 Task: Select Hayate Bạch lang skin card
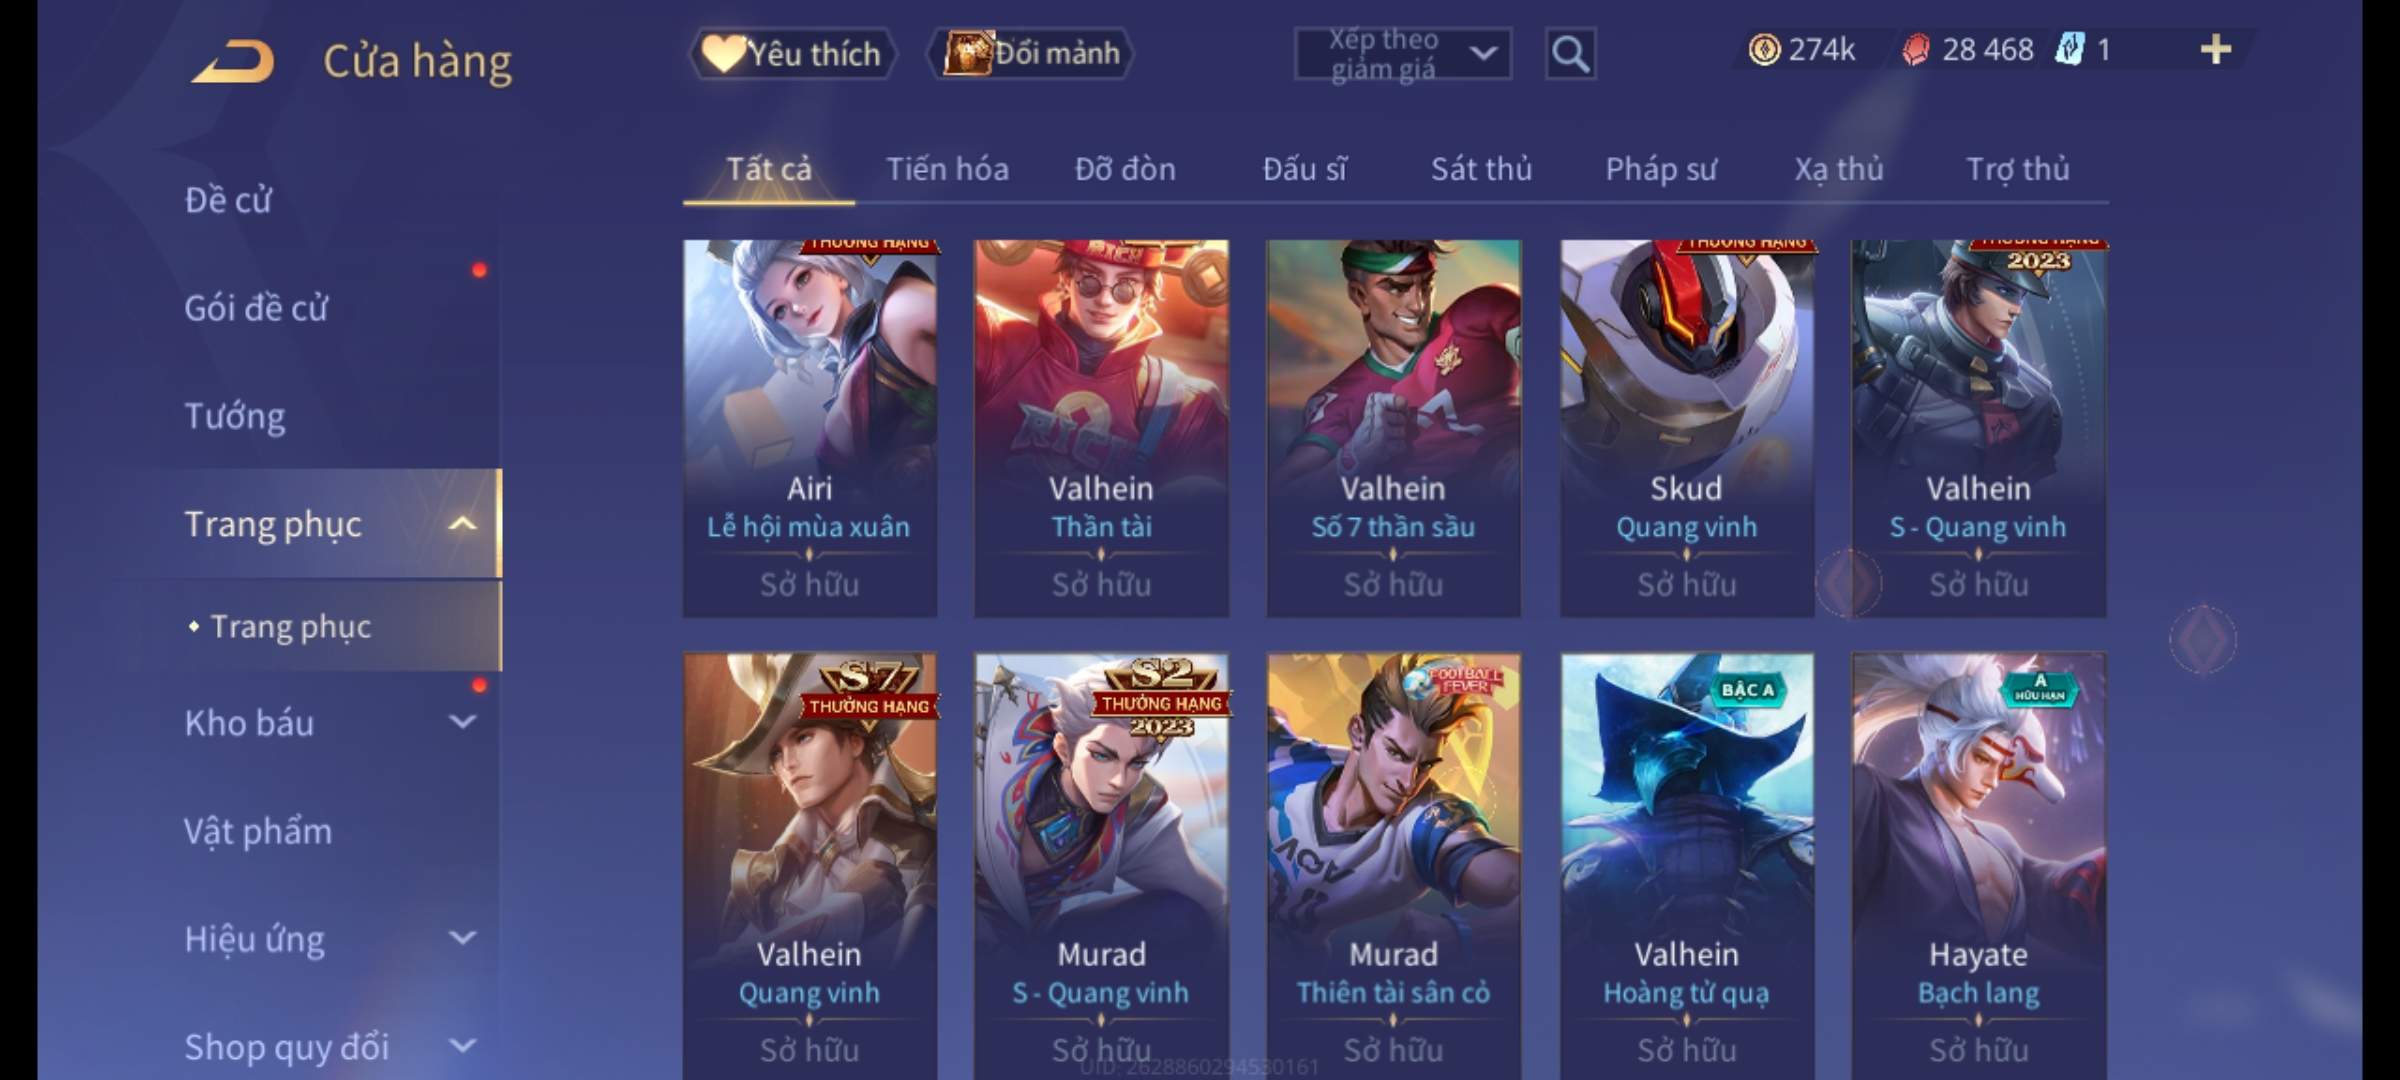(x=1978, y=866)
